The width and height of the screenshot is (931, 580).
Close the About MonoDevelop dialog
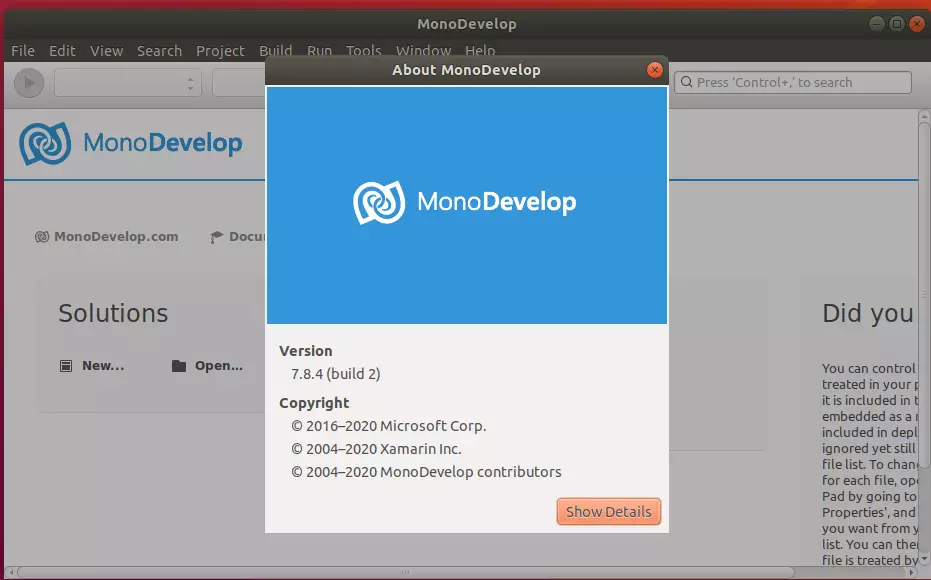[x=654, y=70]
